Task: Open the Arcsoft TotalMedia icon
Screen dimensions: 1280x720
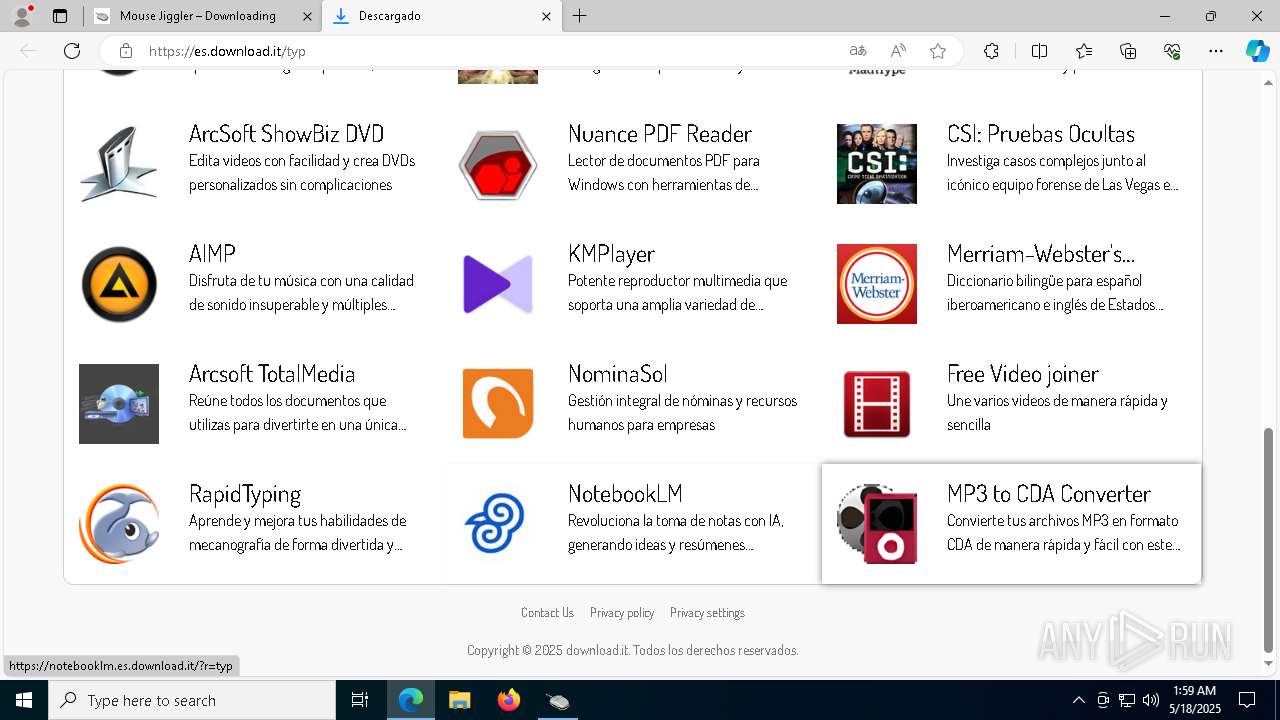Action: [x=119, y=404]
